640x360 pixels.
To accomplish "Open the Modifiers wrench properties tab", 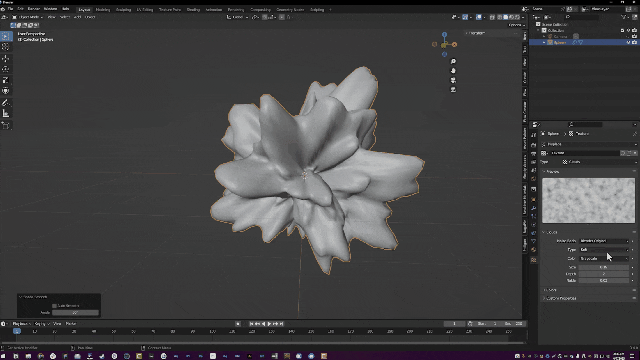I will pos(533,208).
